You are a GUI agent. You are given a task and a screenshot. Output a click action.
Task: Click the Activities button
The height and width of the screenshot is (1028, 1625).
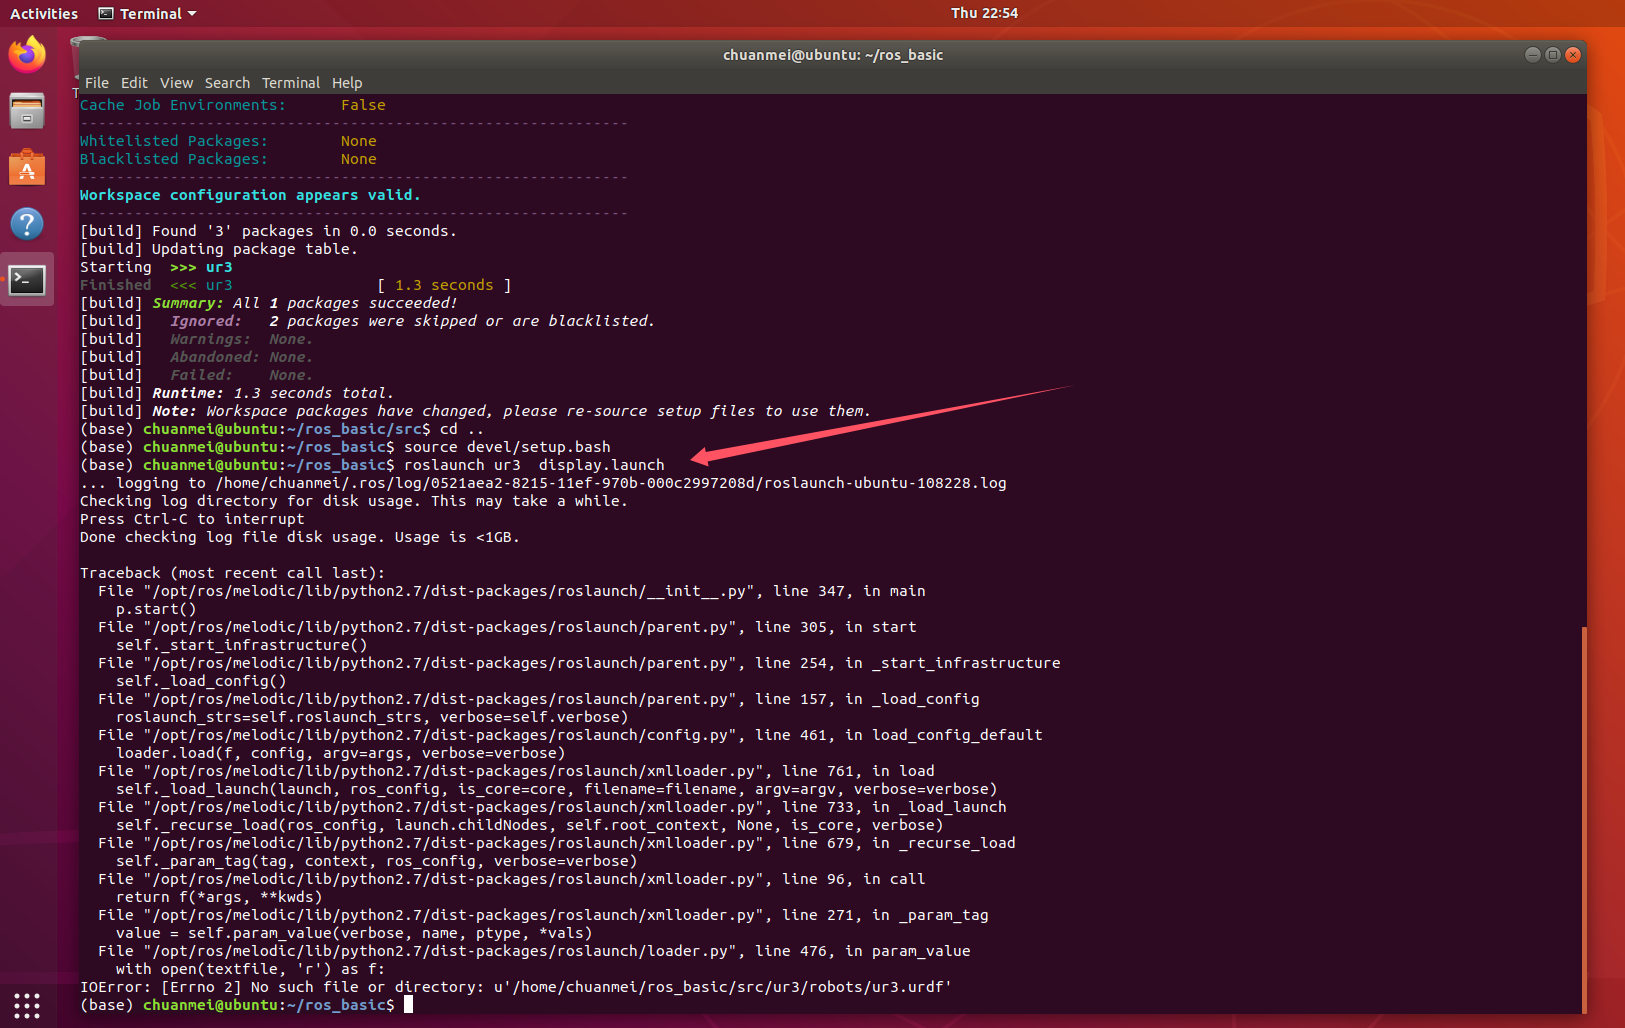(x=44, y=13)
